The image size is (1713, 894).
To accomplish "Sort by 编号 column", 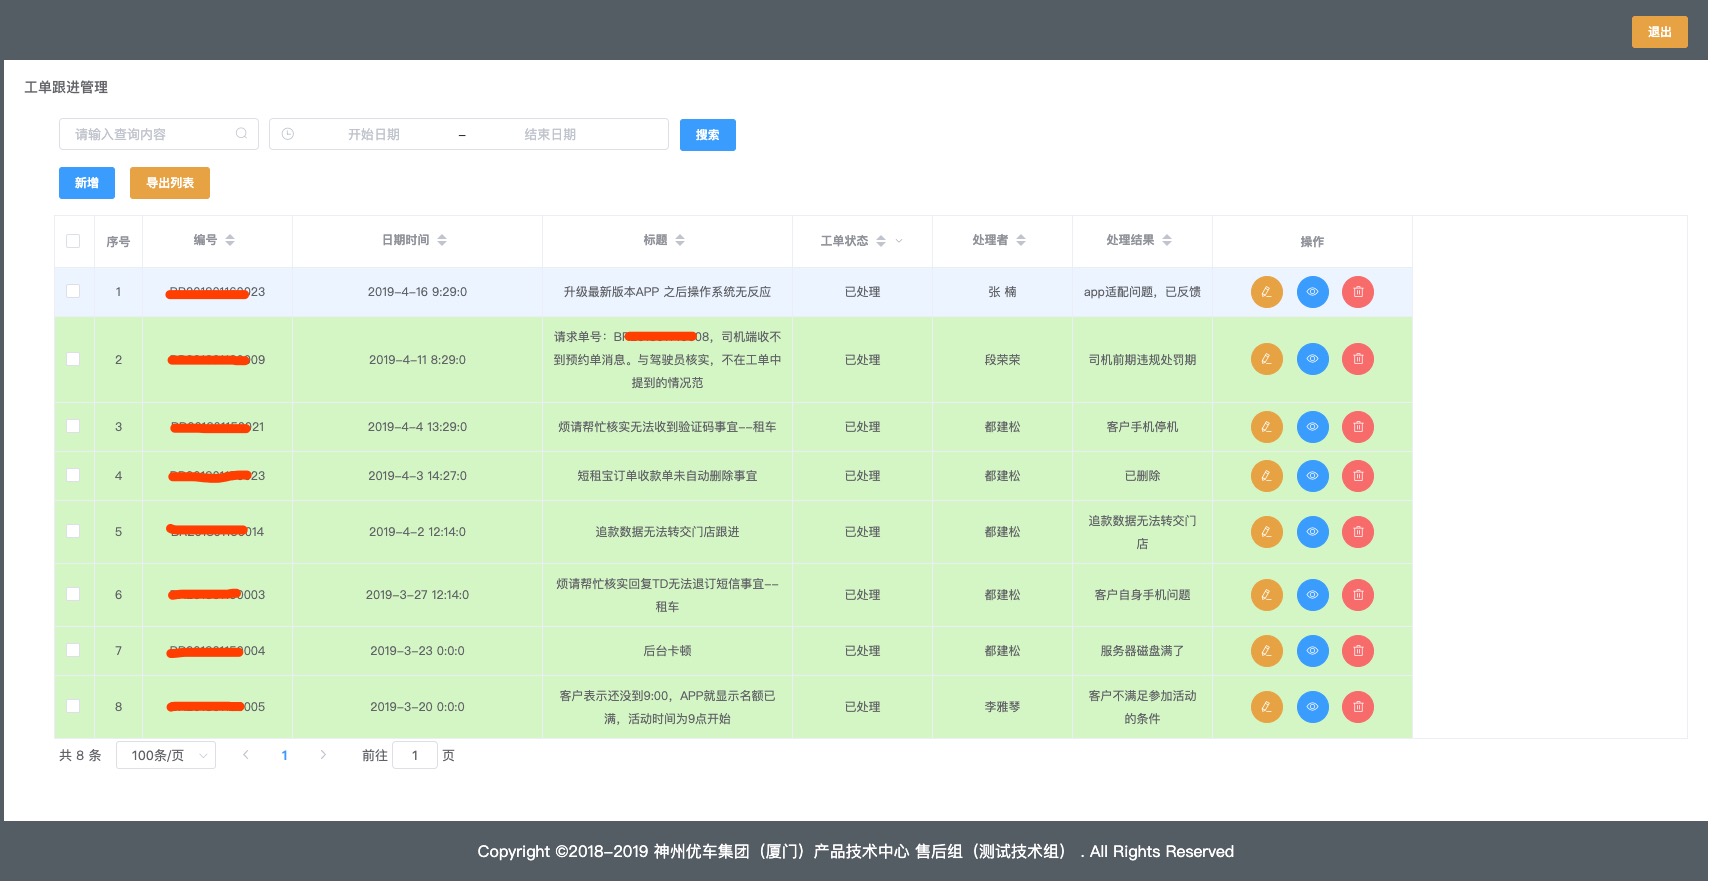I will [230, 240].
